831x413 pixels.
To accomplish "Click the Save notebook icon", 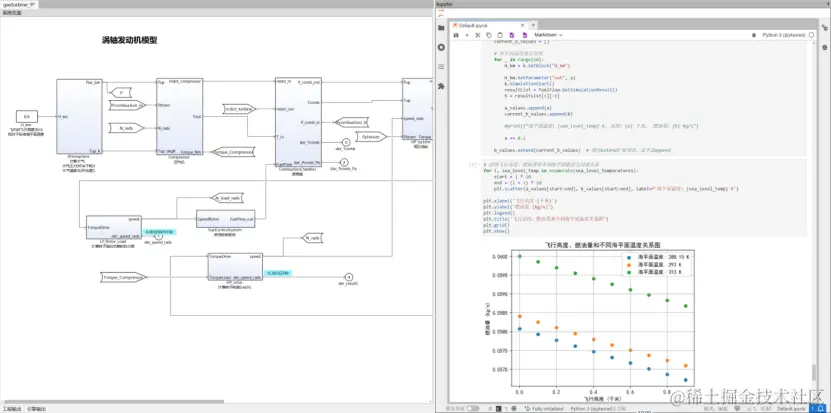I will [x=455, y=35].
